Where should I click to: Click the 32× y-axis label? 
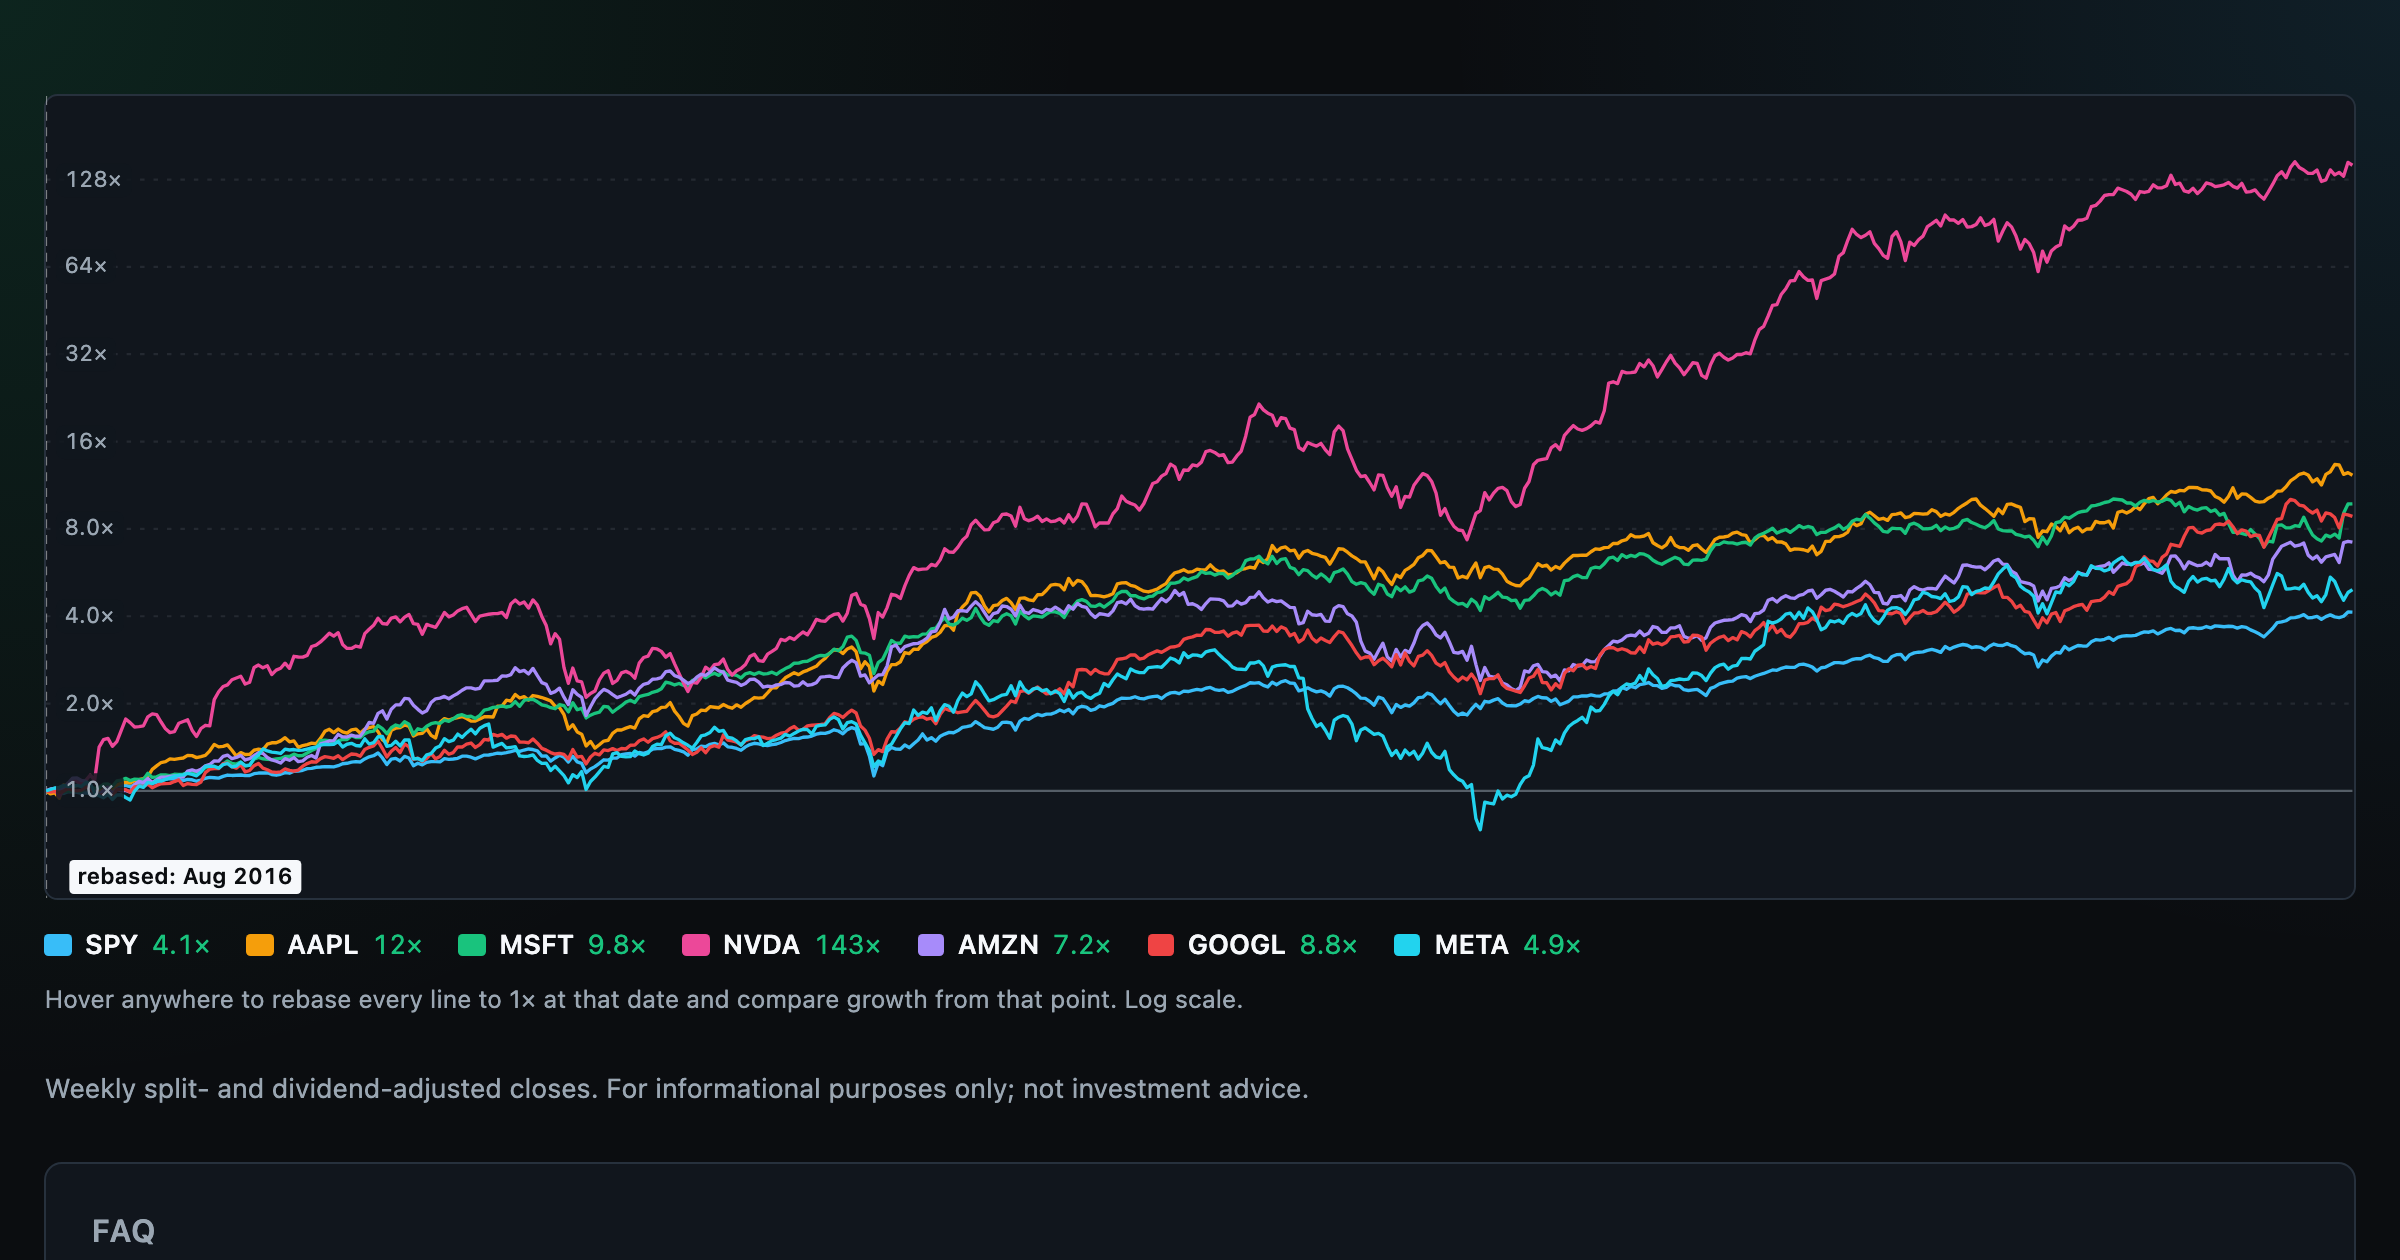pos(86,354)
